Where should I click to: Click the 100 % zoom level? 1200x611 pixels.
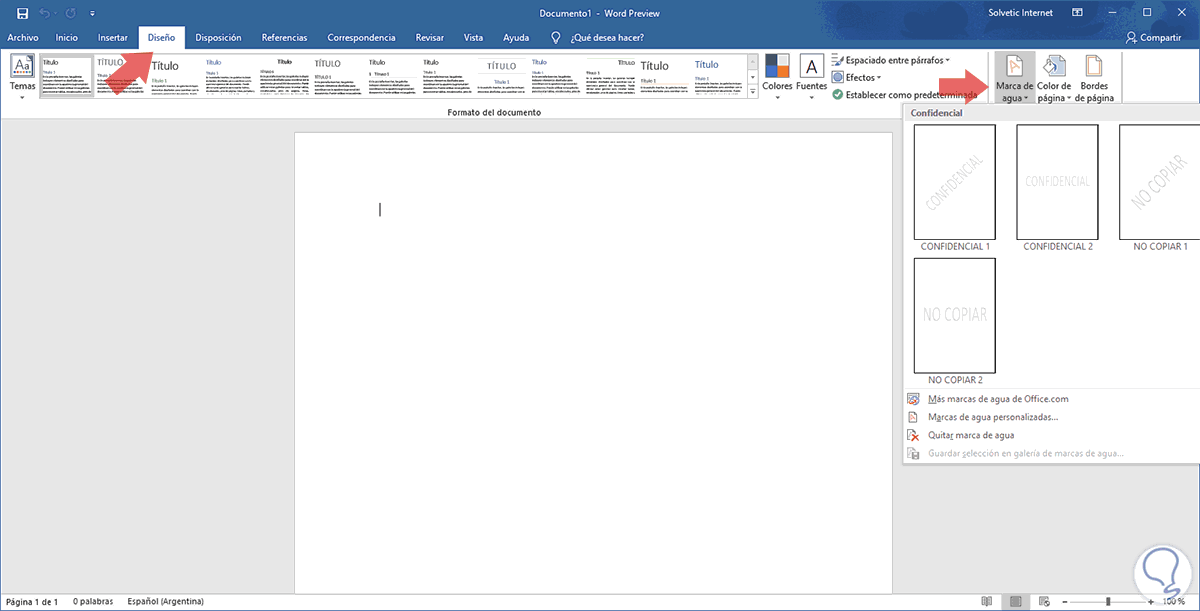pyautogui.click(x=1174, y=602)
